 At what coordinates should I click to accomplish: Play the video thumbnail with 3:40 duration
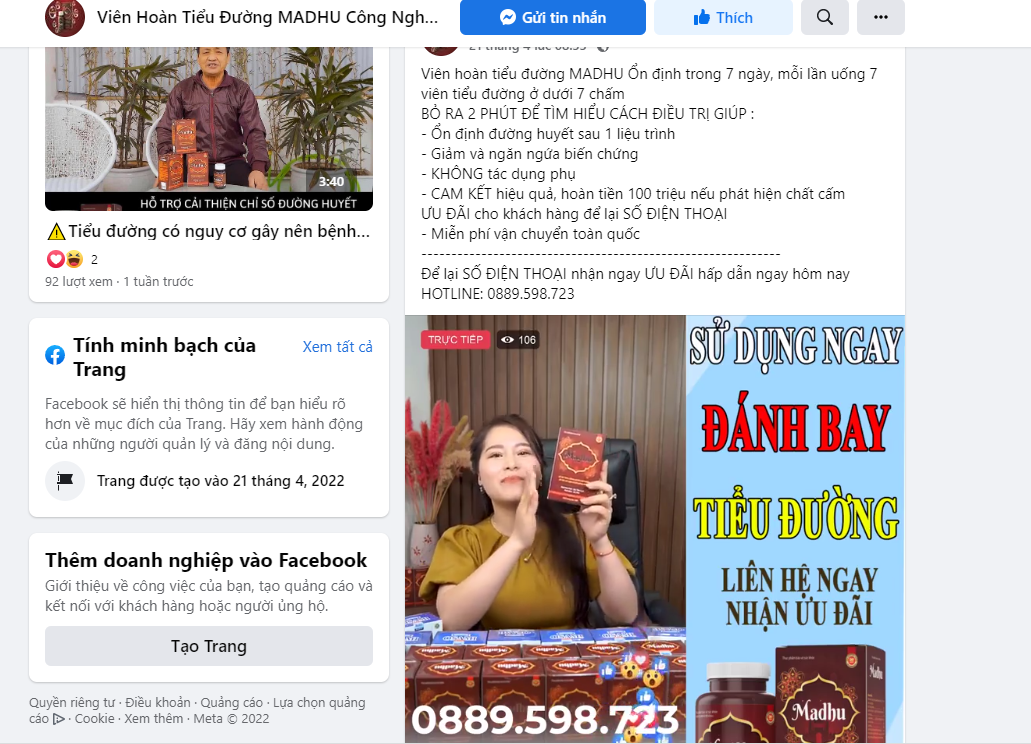click(208, 129)
